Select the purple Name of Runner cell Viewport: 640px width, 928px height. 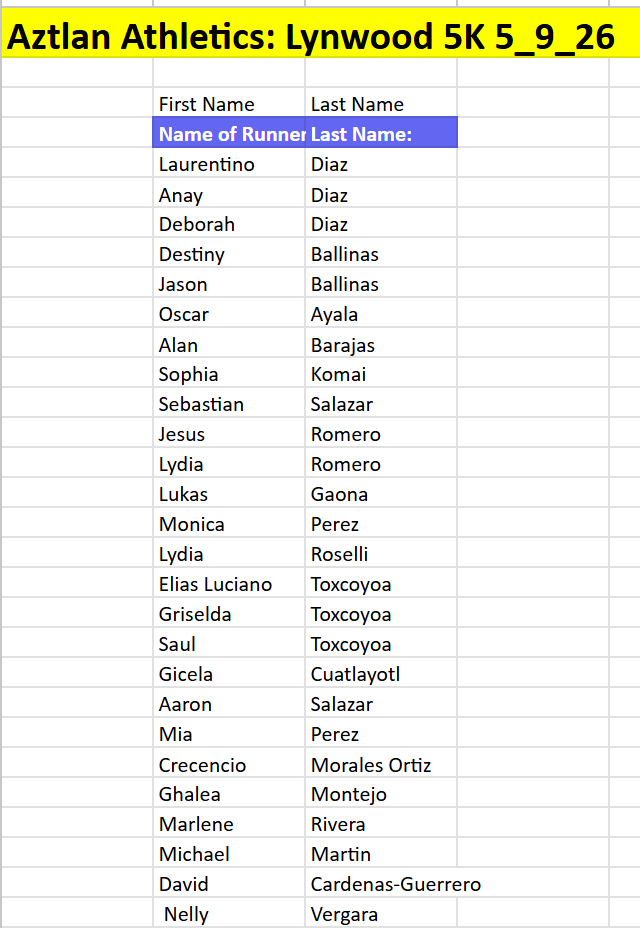229,133
